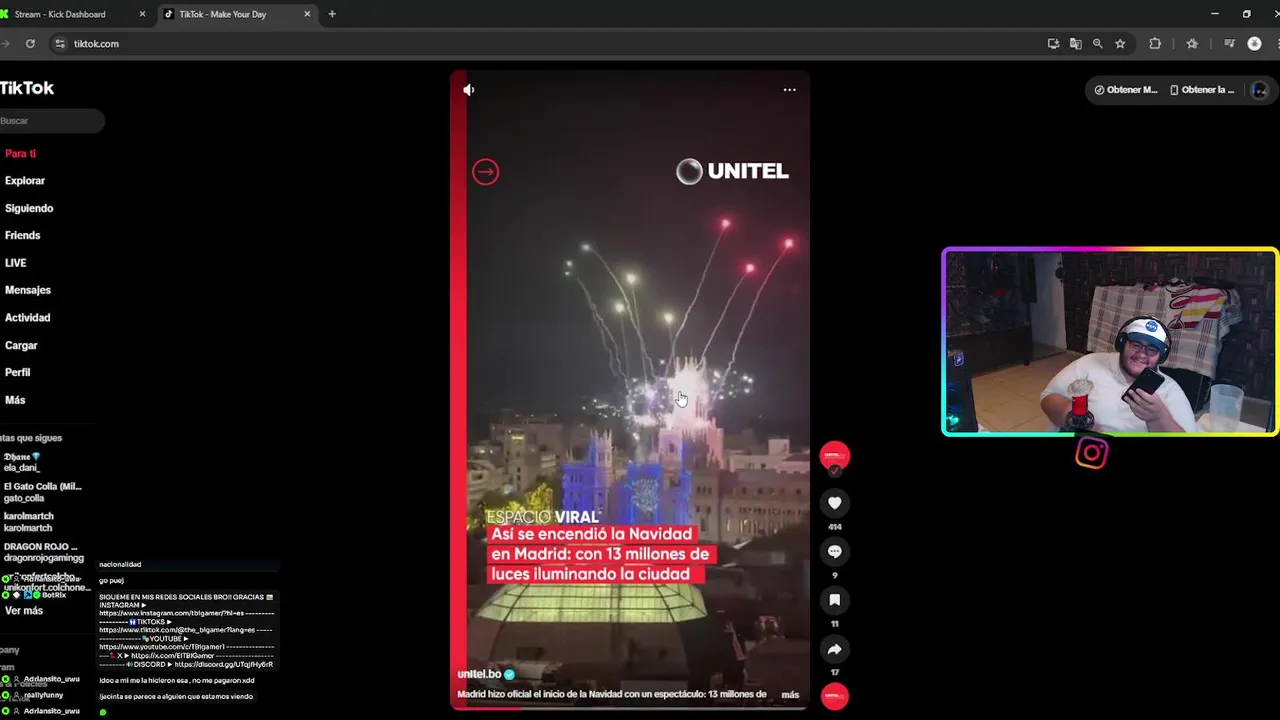Viewport: 1280px width, 720px height.
Task: Click the Instagram logo below webcam
Action: coord(1092,453)
